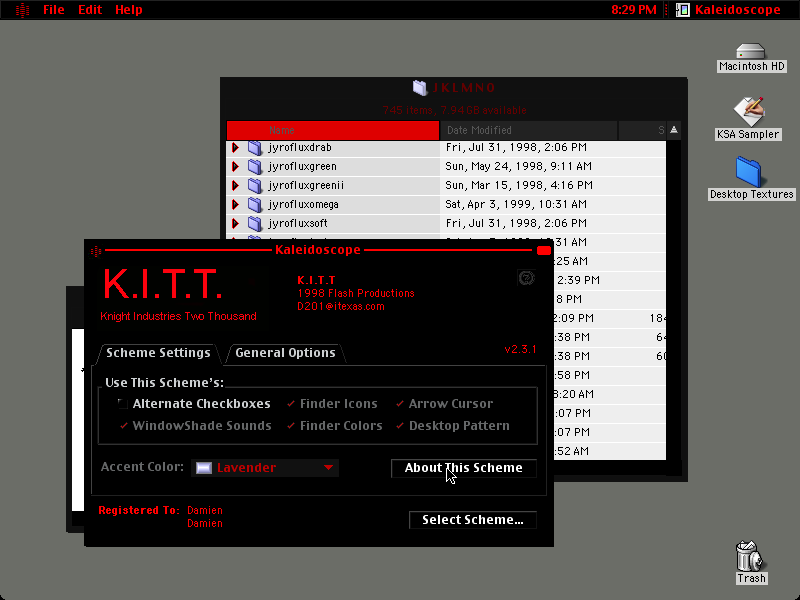Open the File menu
The width and height of the screenshot is (800, 600).
coord(54,10)
